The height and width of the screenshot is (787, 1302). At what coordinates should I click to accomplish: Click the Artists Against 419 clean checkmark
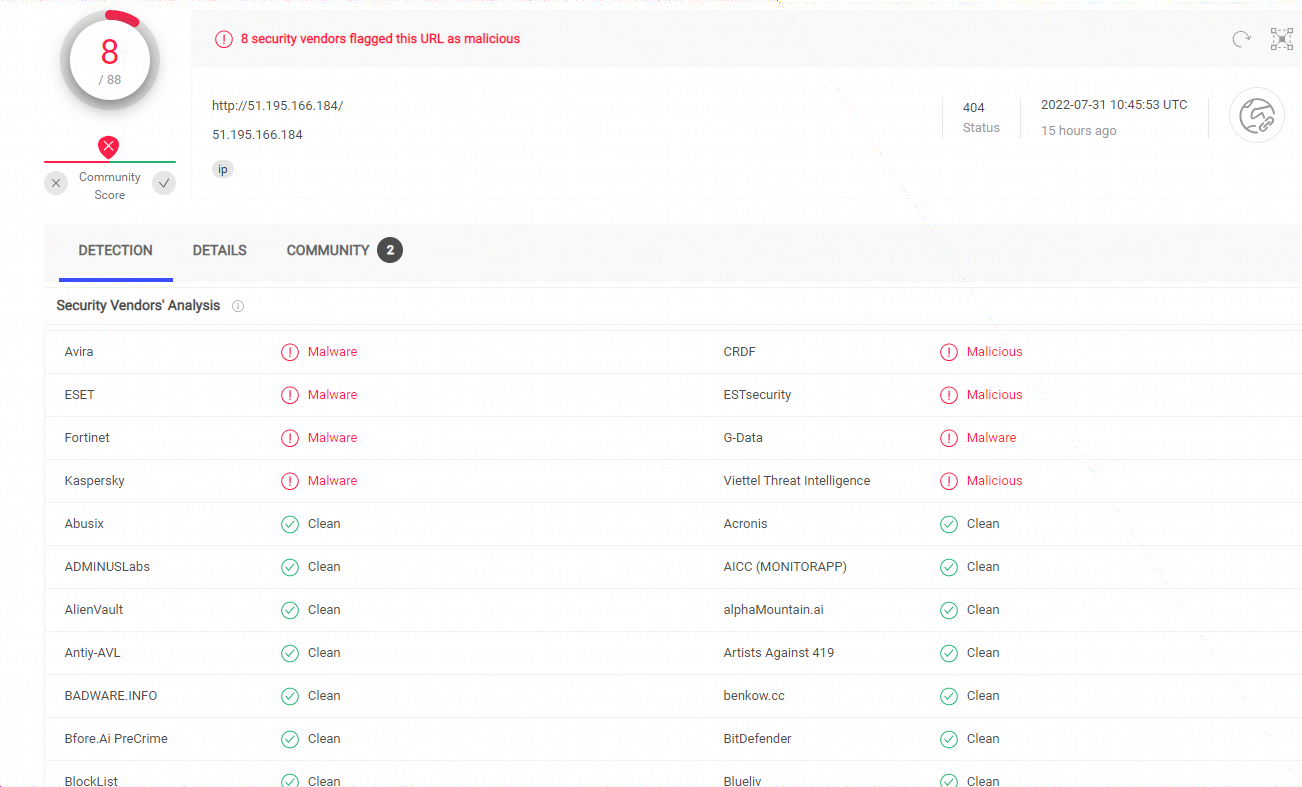[x=949, y=653]
